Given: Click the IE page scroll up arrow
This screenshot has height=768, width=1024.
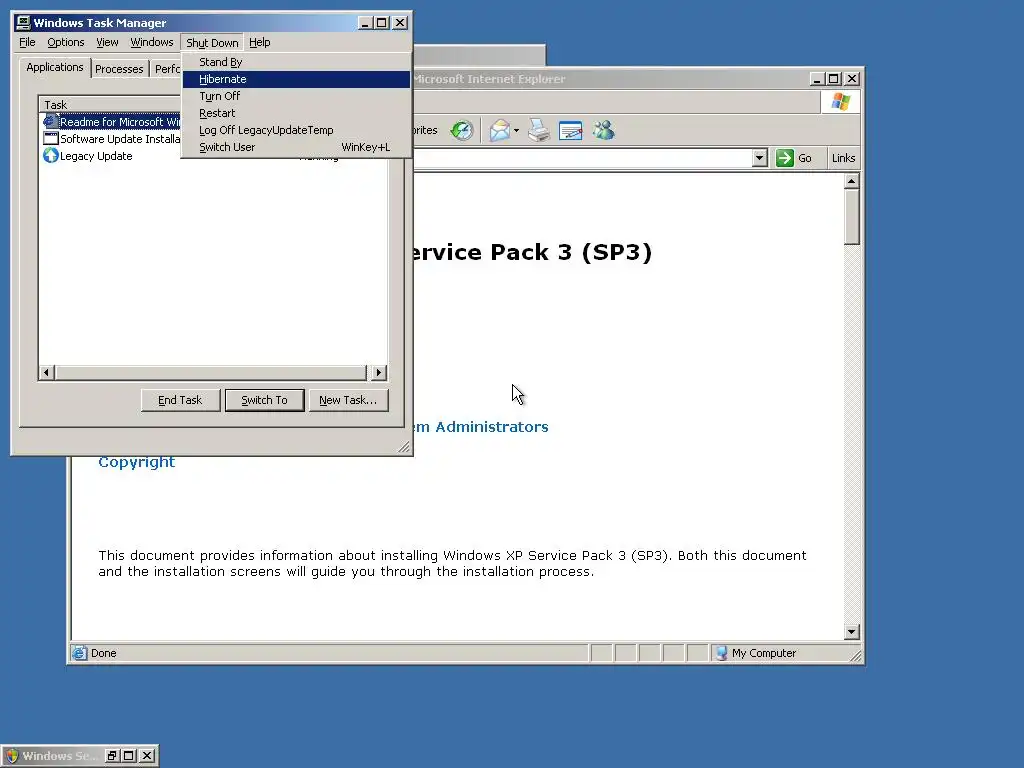Looking at the screenshot, I should tap(852, 182).
